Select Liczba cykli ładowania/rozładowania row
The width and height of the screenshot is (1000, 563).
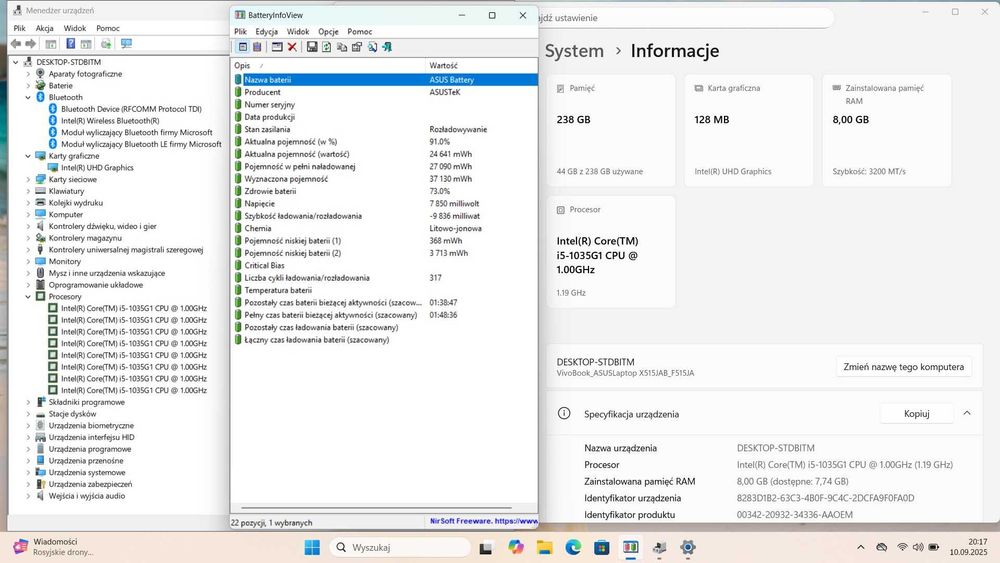(385, 278)
